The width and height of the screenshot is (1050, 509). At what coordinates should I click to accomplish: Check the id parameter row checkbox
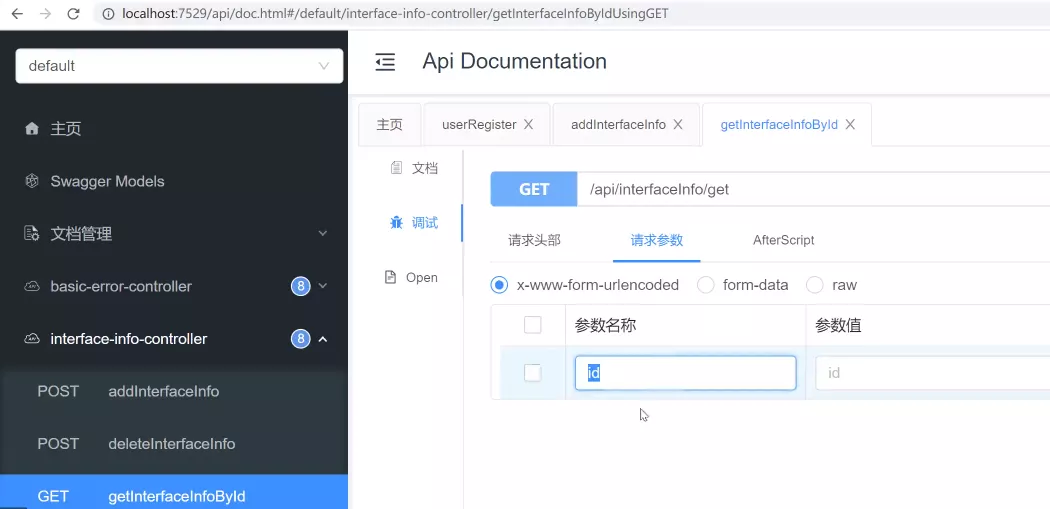pyautogui.click(x=532, y=373)
